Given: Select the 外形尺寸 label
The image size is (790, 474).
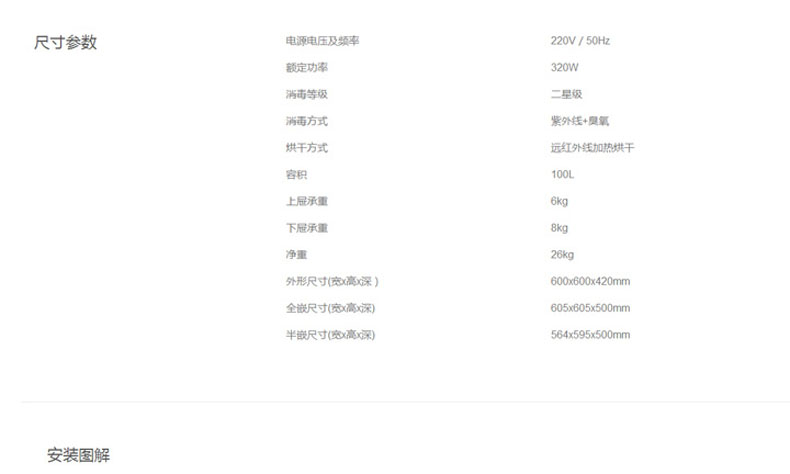Looking at the screenshot, I should 331,281.
